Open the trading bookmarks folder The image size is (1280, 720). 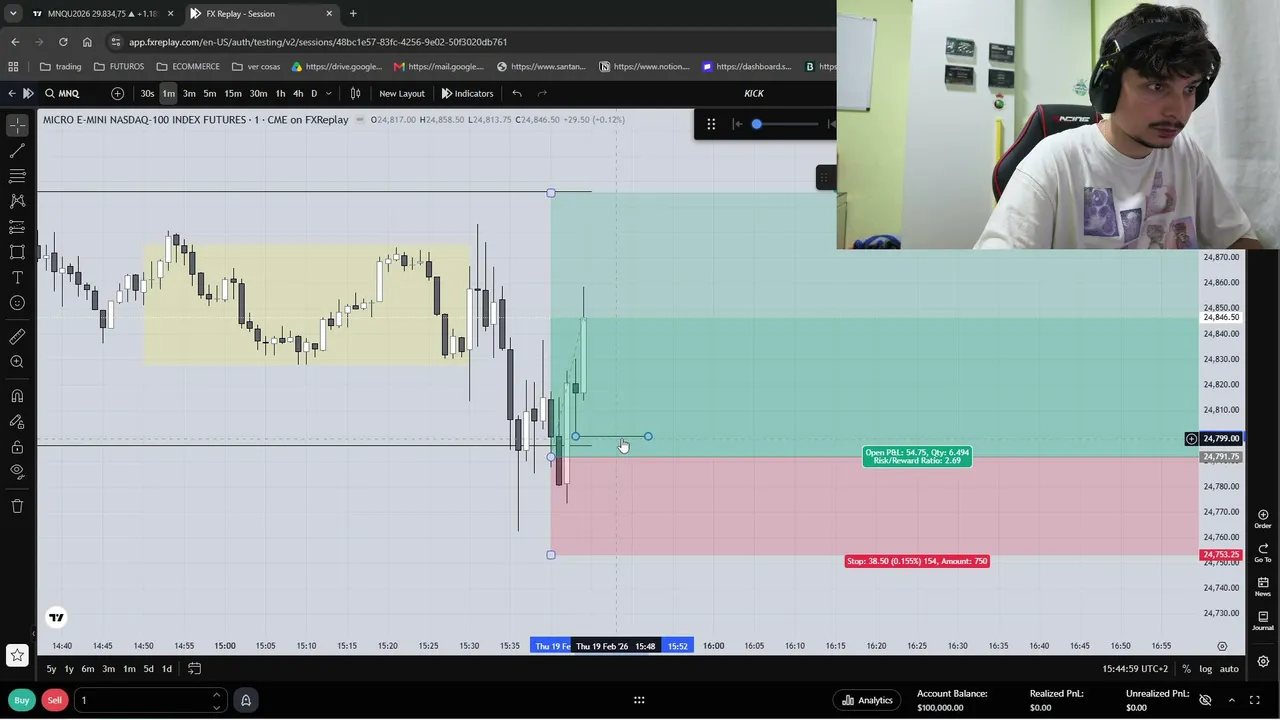(x=61, y=67)
